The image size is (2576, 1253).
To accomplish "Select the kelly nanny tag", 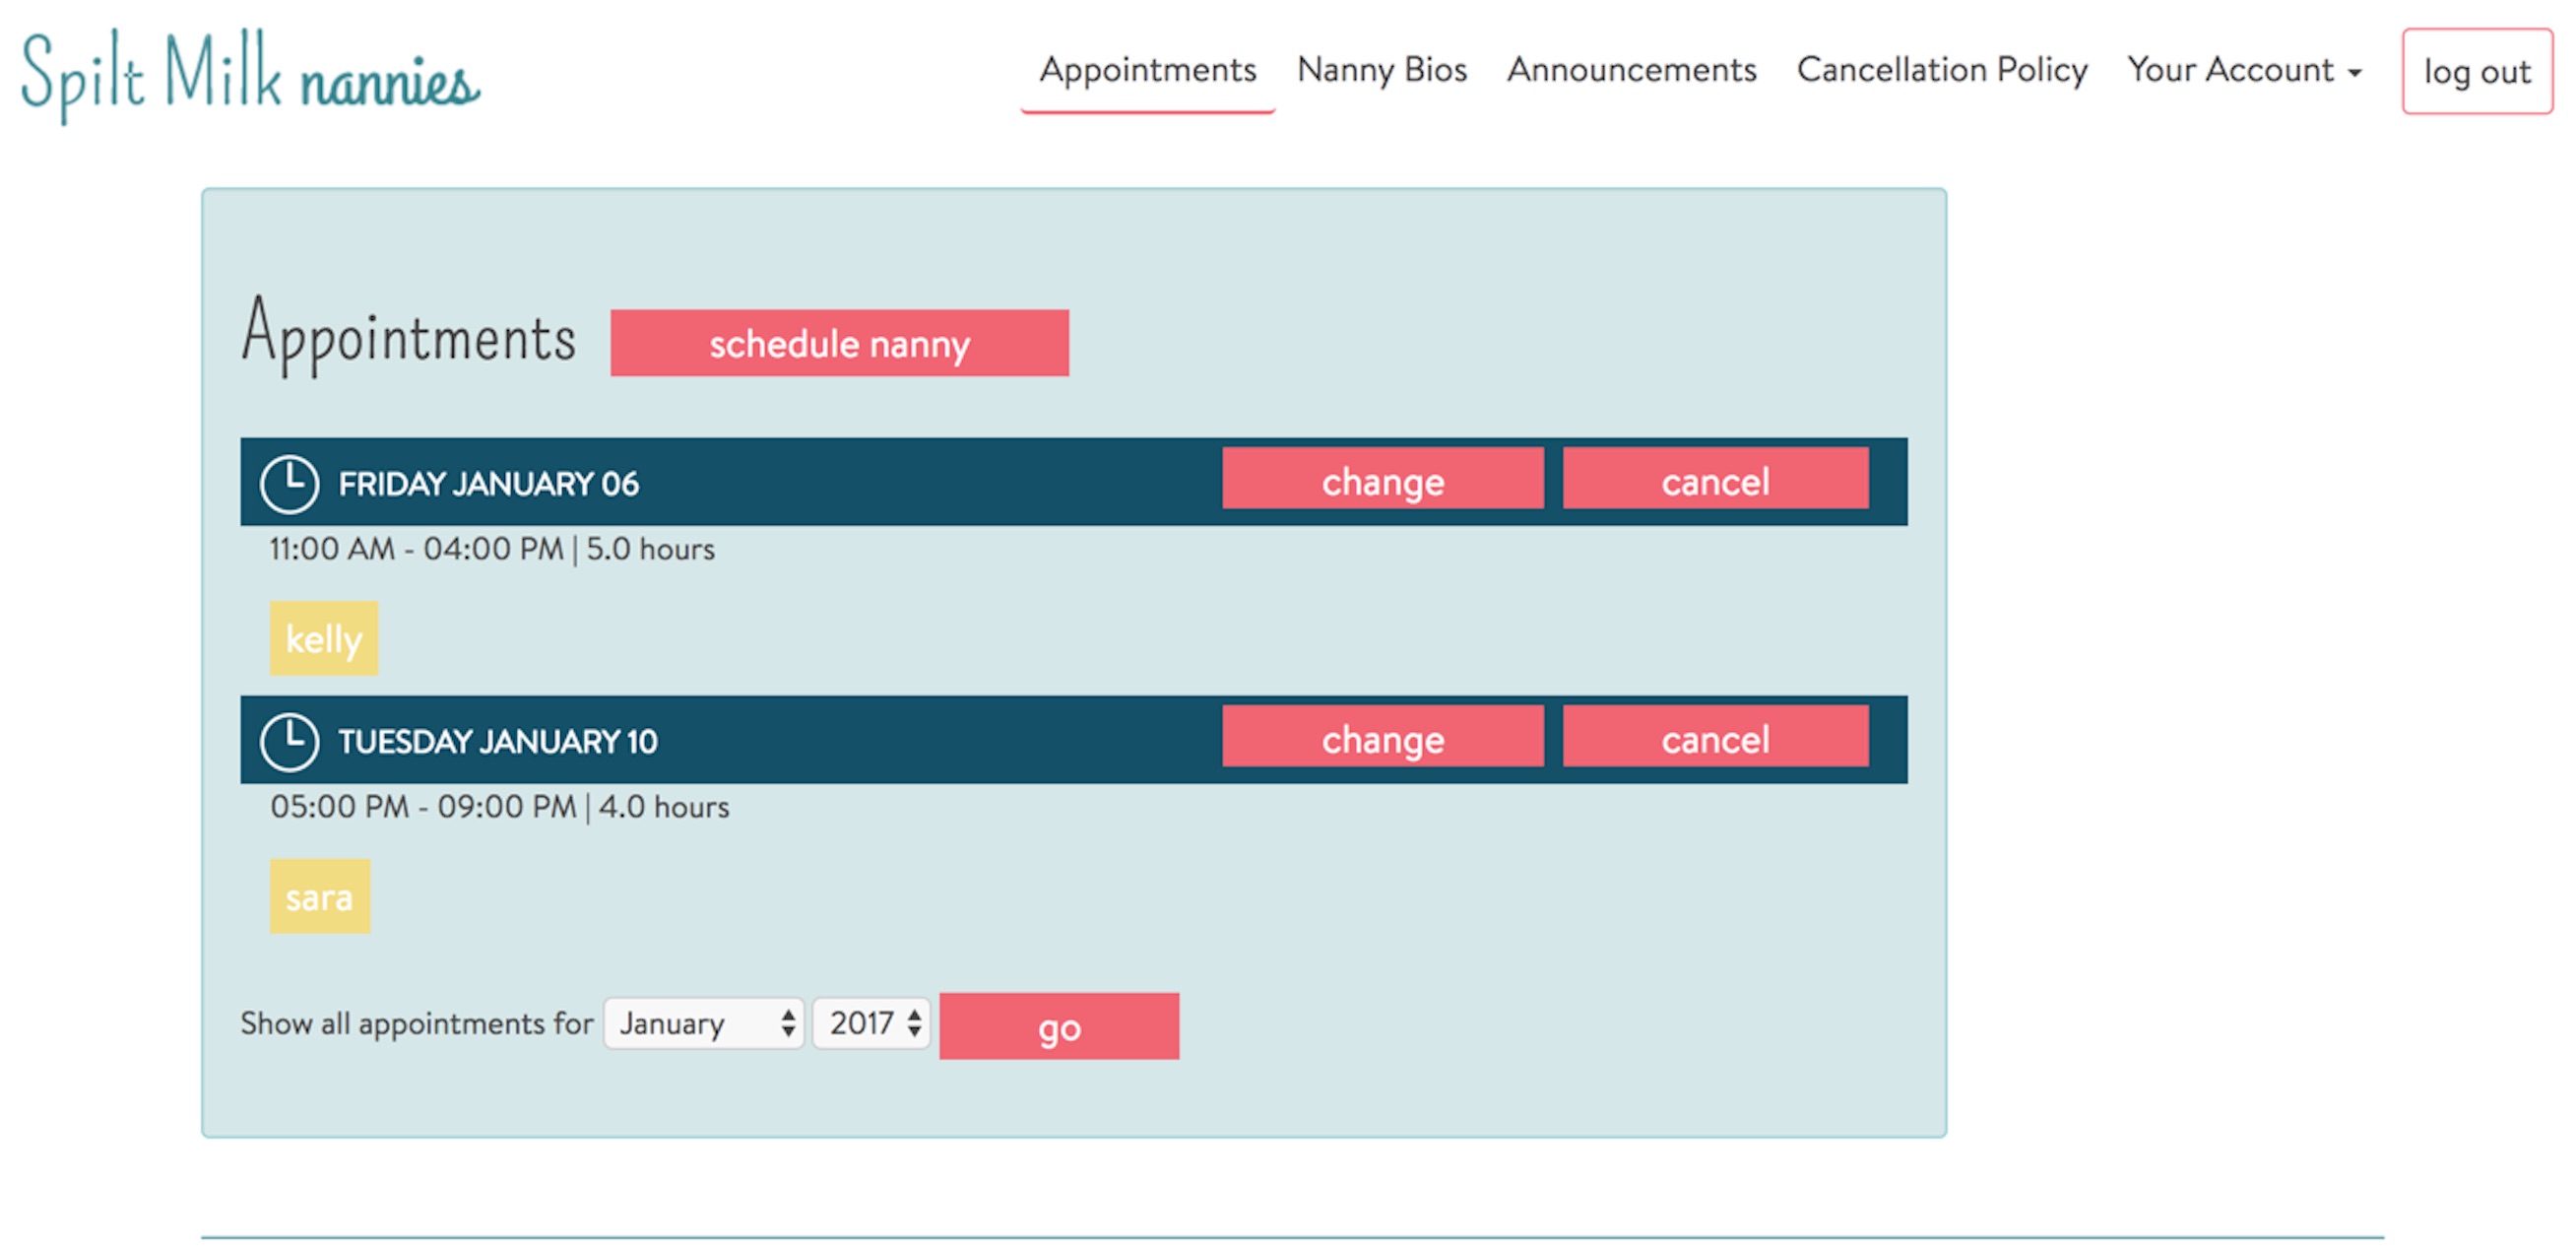I will click(323, 638).
